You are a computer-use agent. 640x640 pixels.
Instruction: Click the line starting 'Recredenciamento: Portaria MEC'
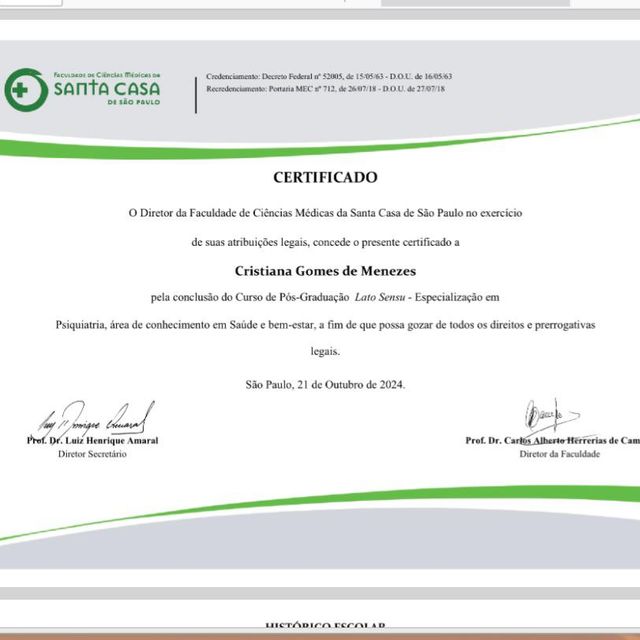325,89
